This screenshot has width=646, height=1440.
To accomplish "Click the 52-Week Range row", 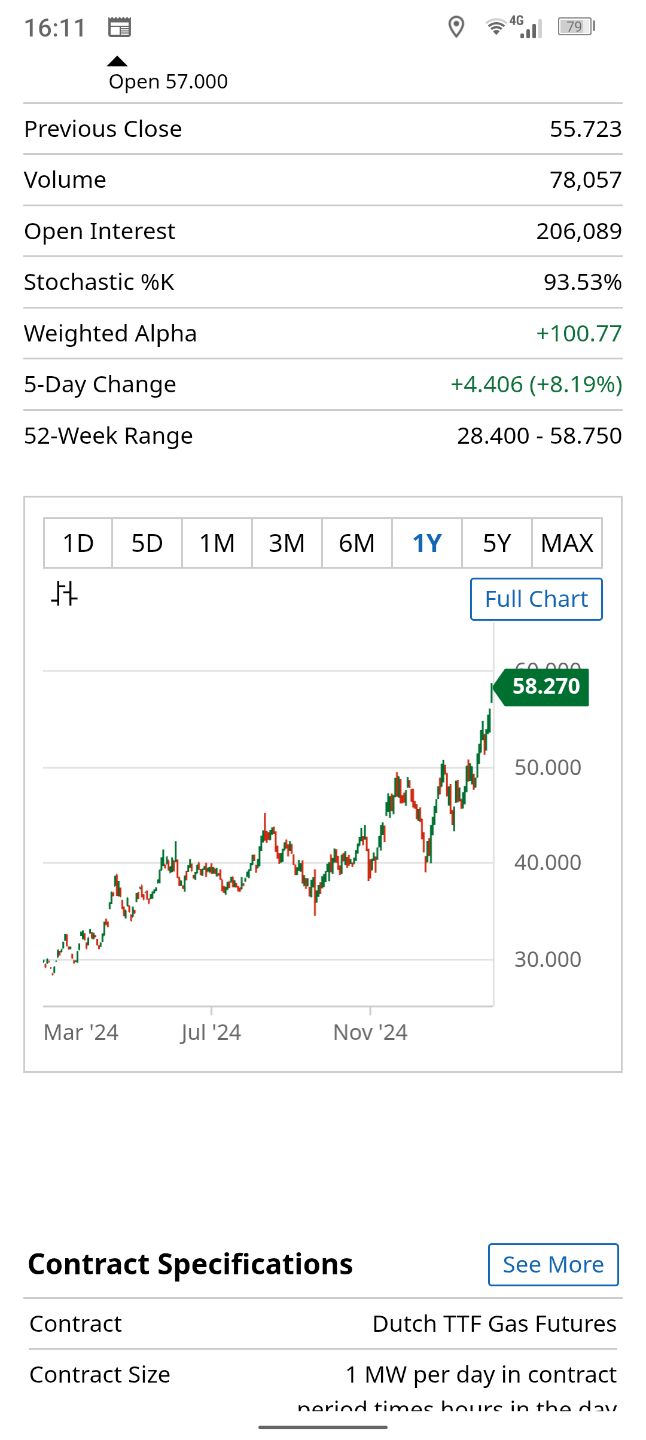I will [323, 436].
